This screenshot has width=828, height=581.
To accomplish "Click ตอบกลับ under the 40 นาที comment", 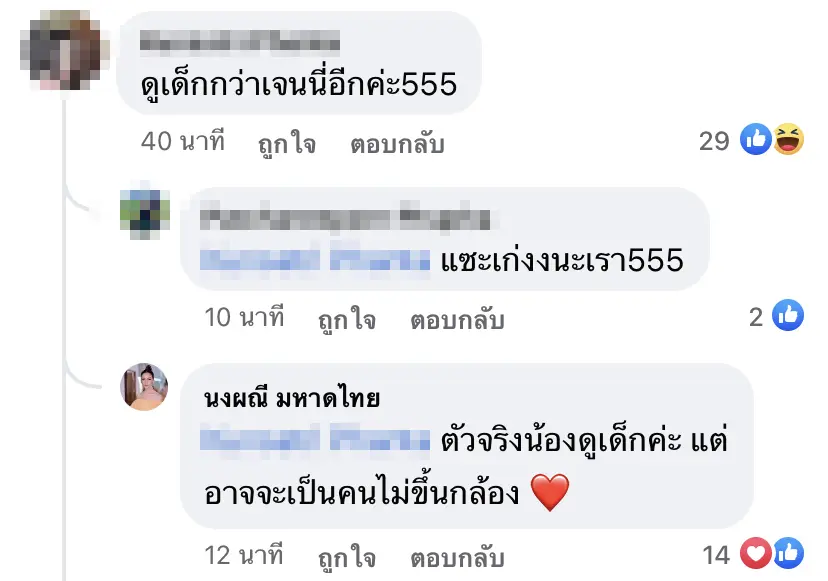I will [x=397, y=144].
